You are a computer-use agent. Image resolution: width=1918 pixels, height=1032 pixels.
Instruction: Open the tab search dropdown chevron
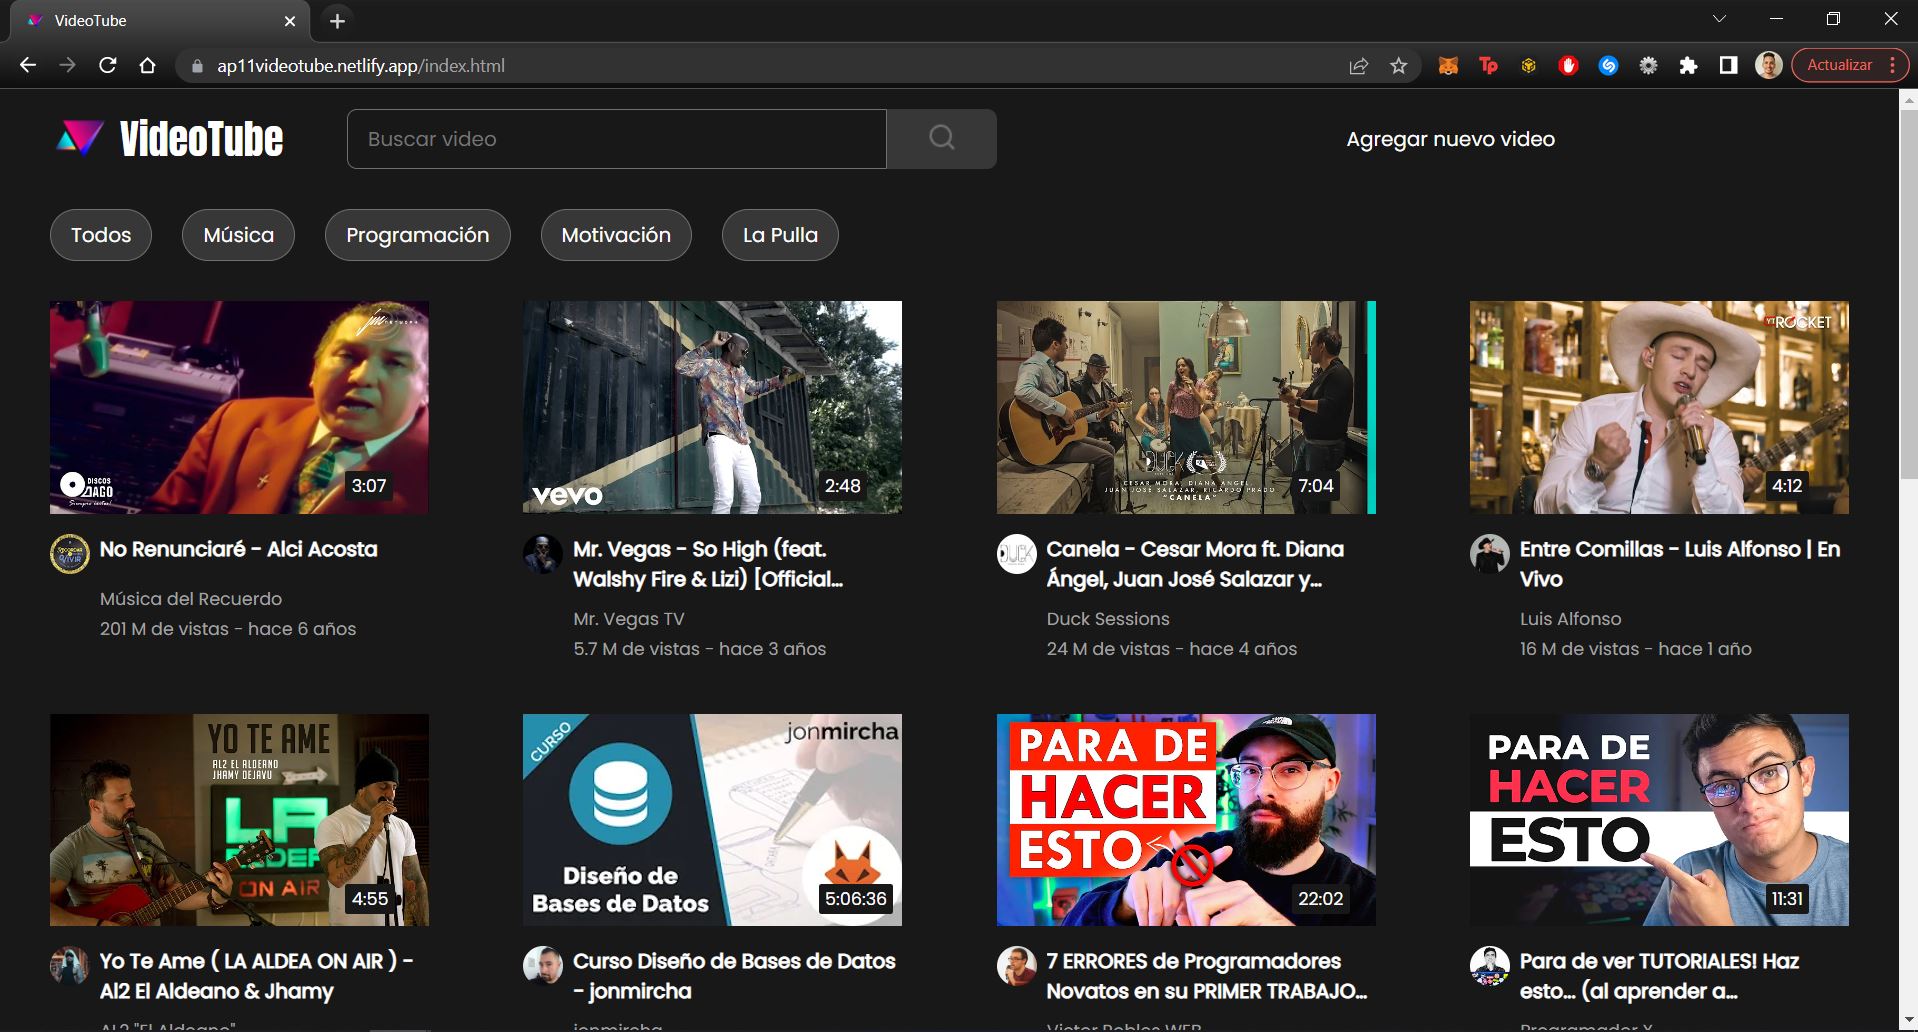point(1719,19)
